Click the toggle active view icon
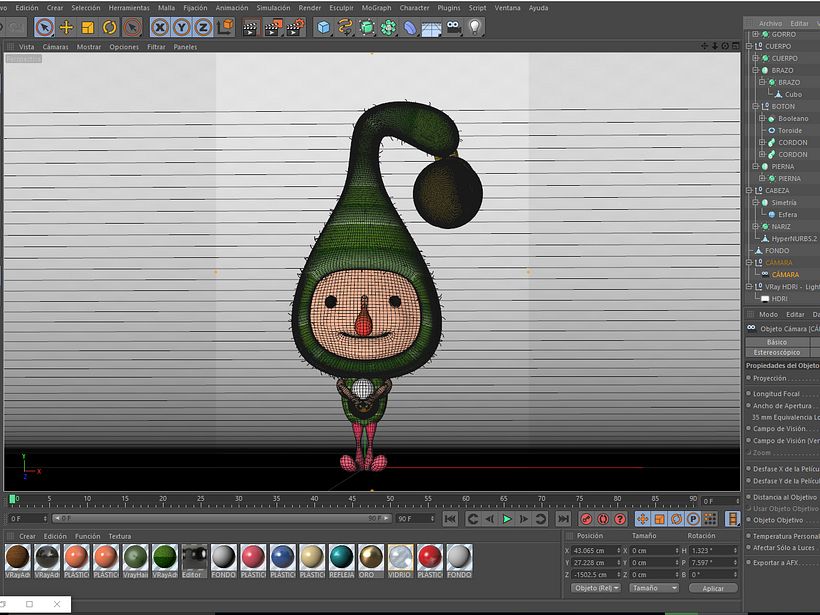The width and height of the screenshot is (820, 615). coord(735,46)
